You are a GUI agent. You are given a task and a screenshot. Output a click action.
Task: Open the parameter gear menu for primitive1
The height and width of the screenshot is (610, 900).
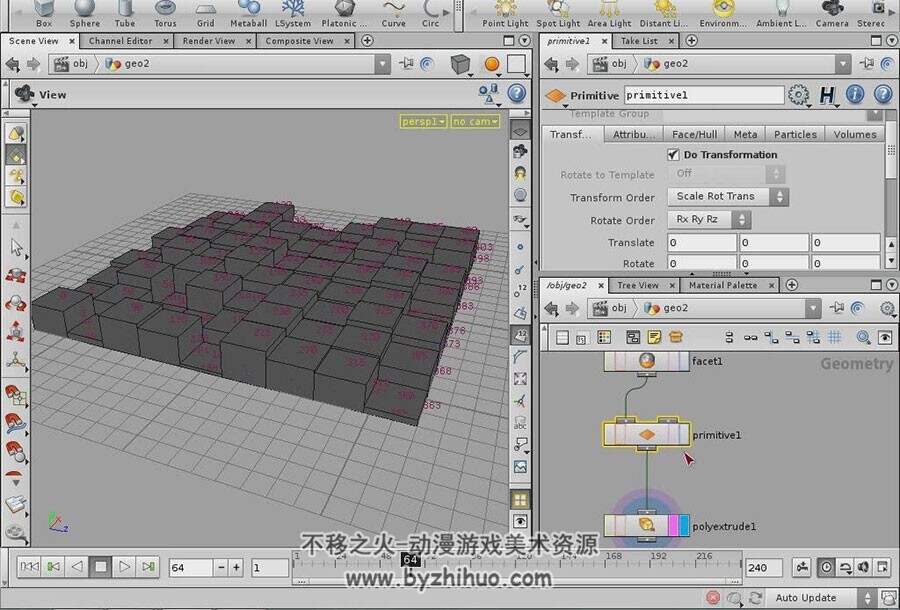[x=798, y=95]
